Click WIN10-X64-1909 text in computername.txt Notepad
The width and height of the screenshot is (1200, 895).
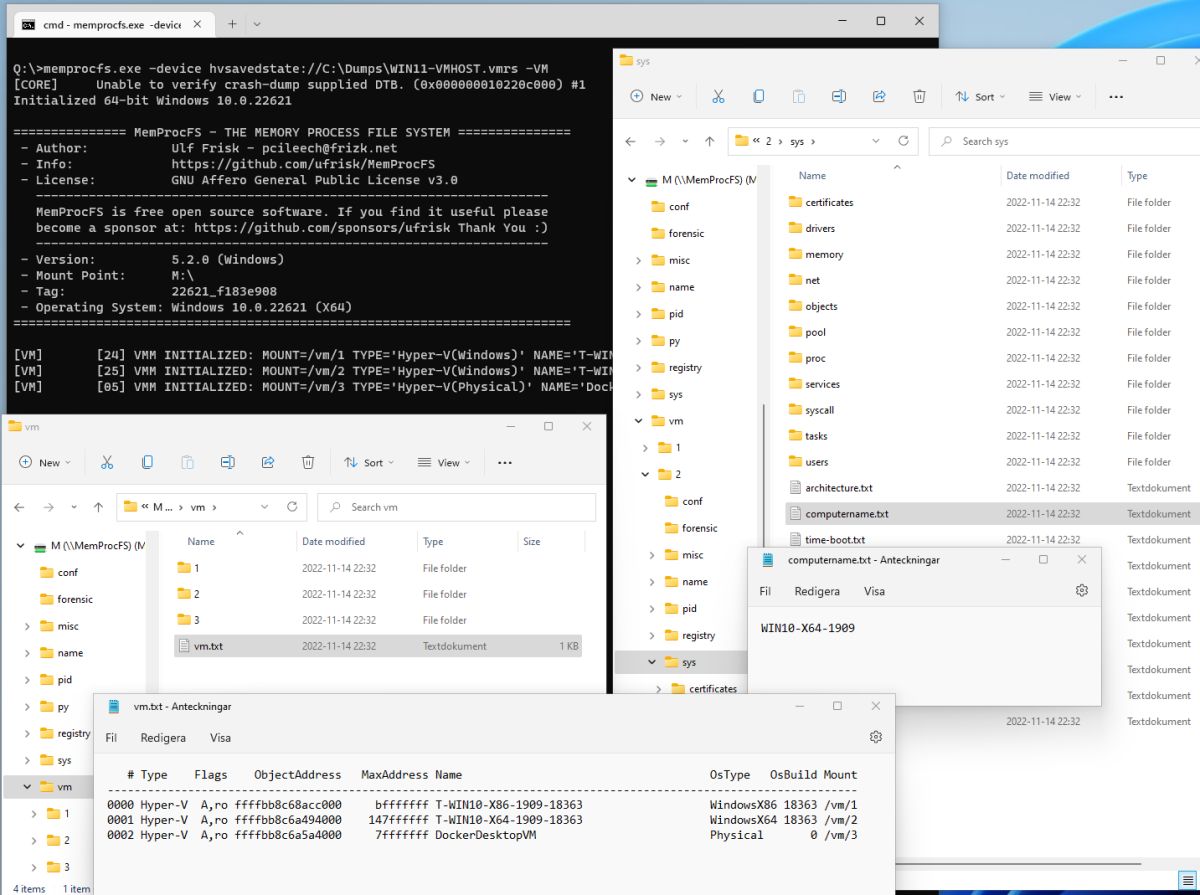[808, 628]
